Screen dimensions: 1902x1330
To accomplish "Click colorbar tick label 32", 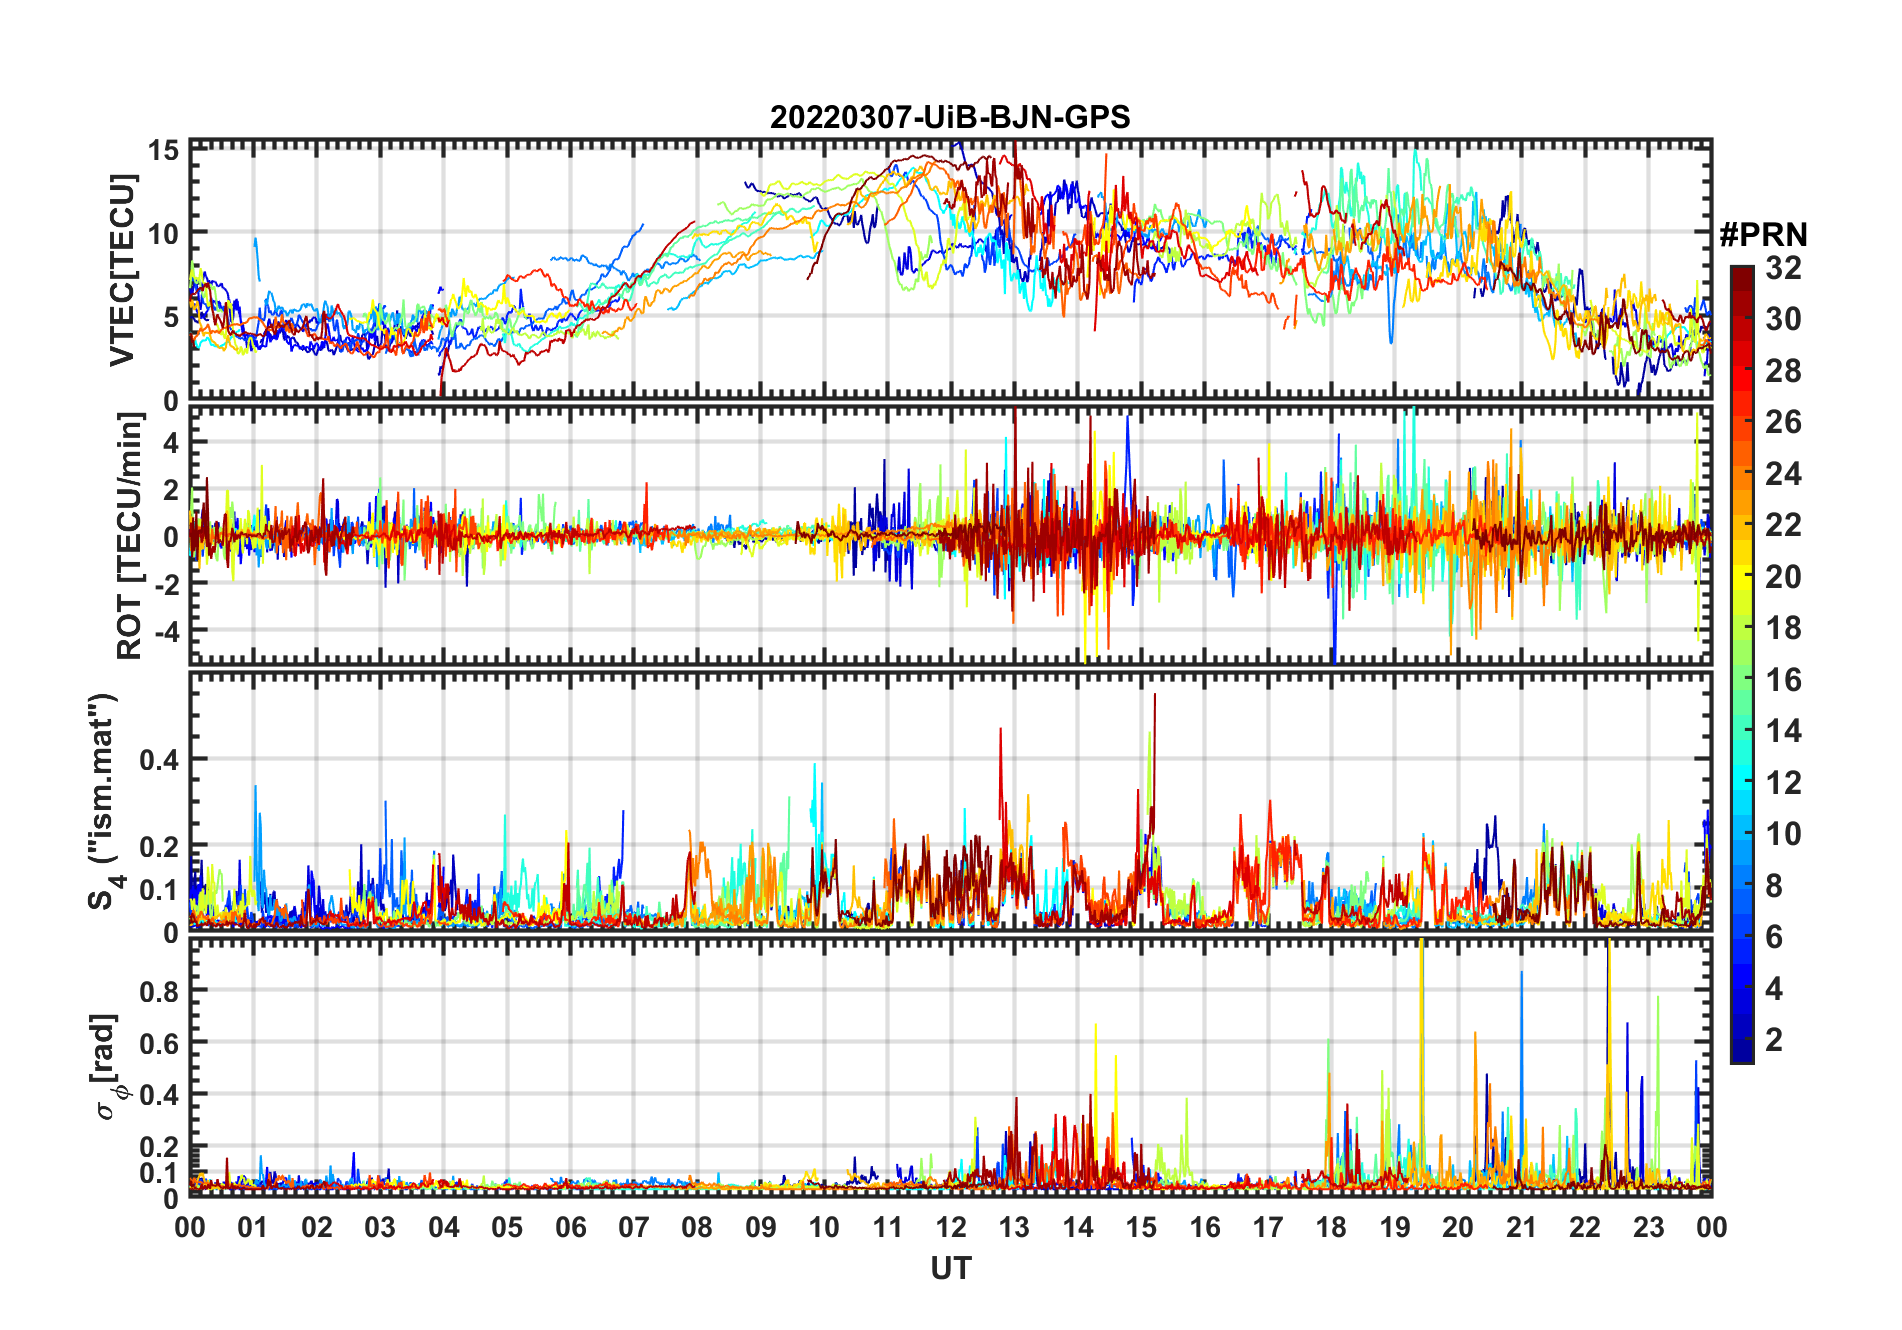I will point(1783,268).
